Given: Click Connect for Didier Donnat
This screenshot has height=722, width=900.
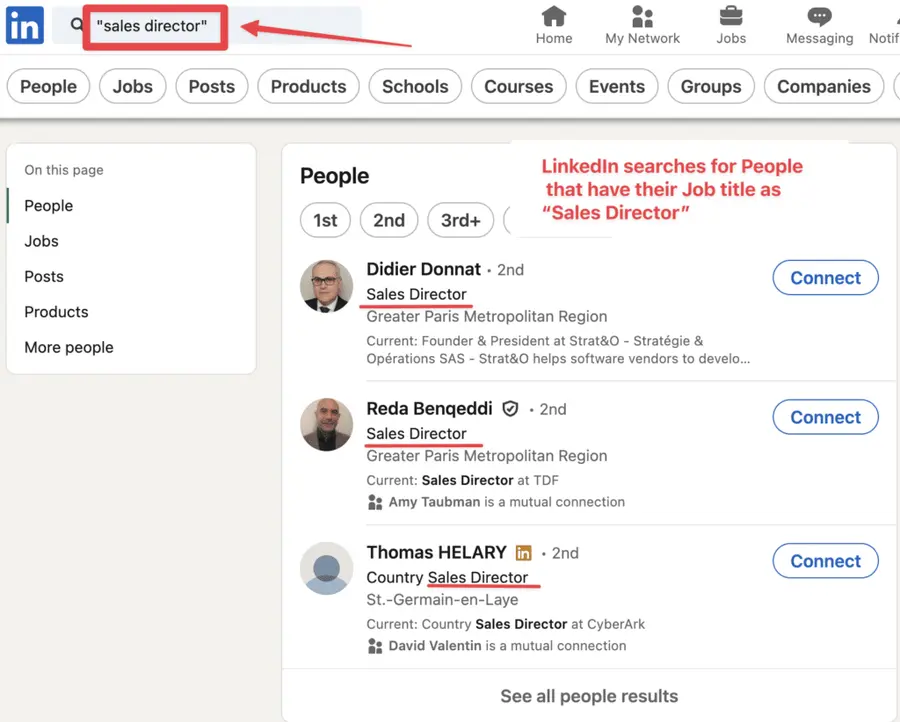Looking at the screenshot, I should [825, 277].
